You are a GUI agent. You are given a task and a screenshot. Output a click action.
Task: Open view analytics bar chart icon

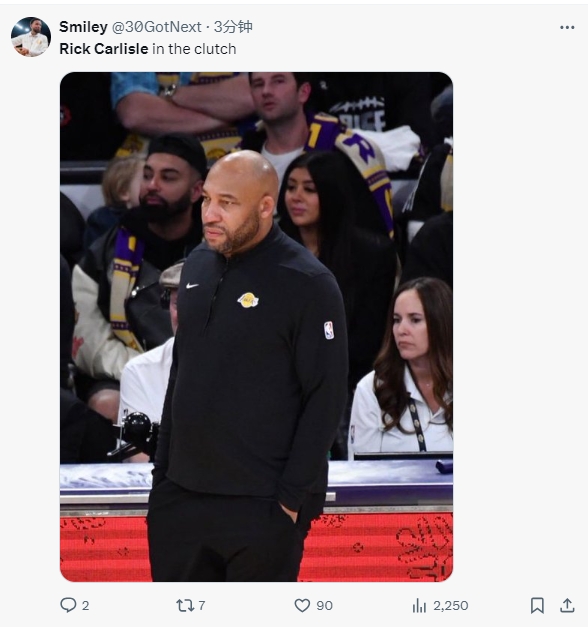[x=419, y=605]
